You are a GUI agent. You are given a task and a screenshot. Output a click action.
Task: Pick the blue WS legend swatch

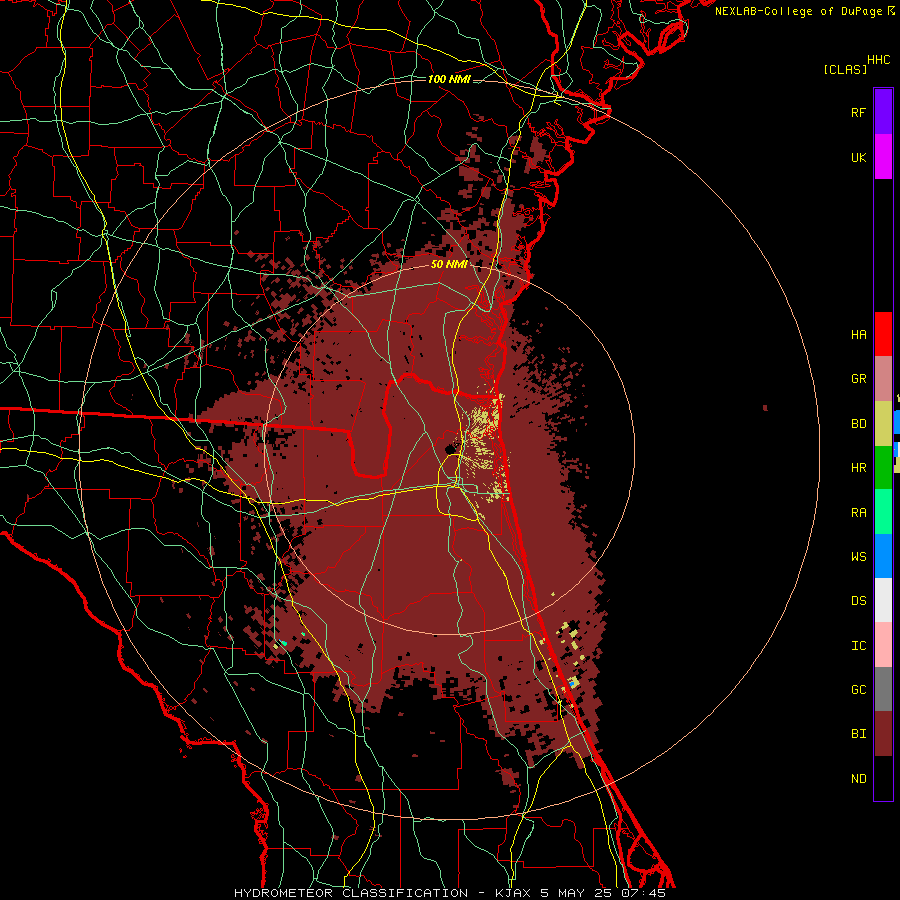(x=883, y=556)
